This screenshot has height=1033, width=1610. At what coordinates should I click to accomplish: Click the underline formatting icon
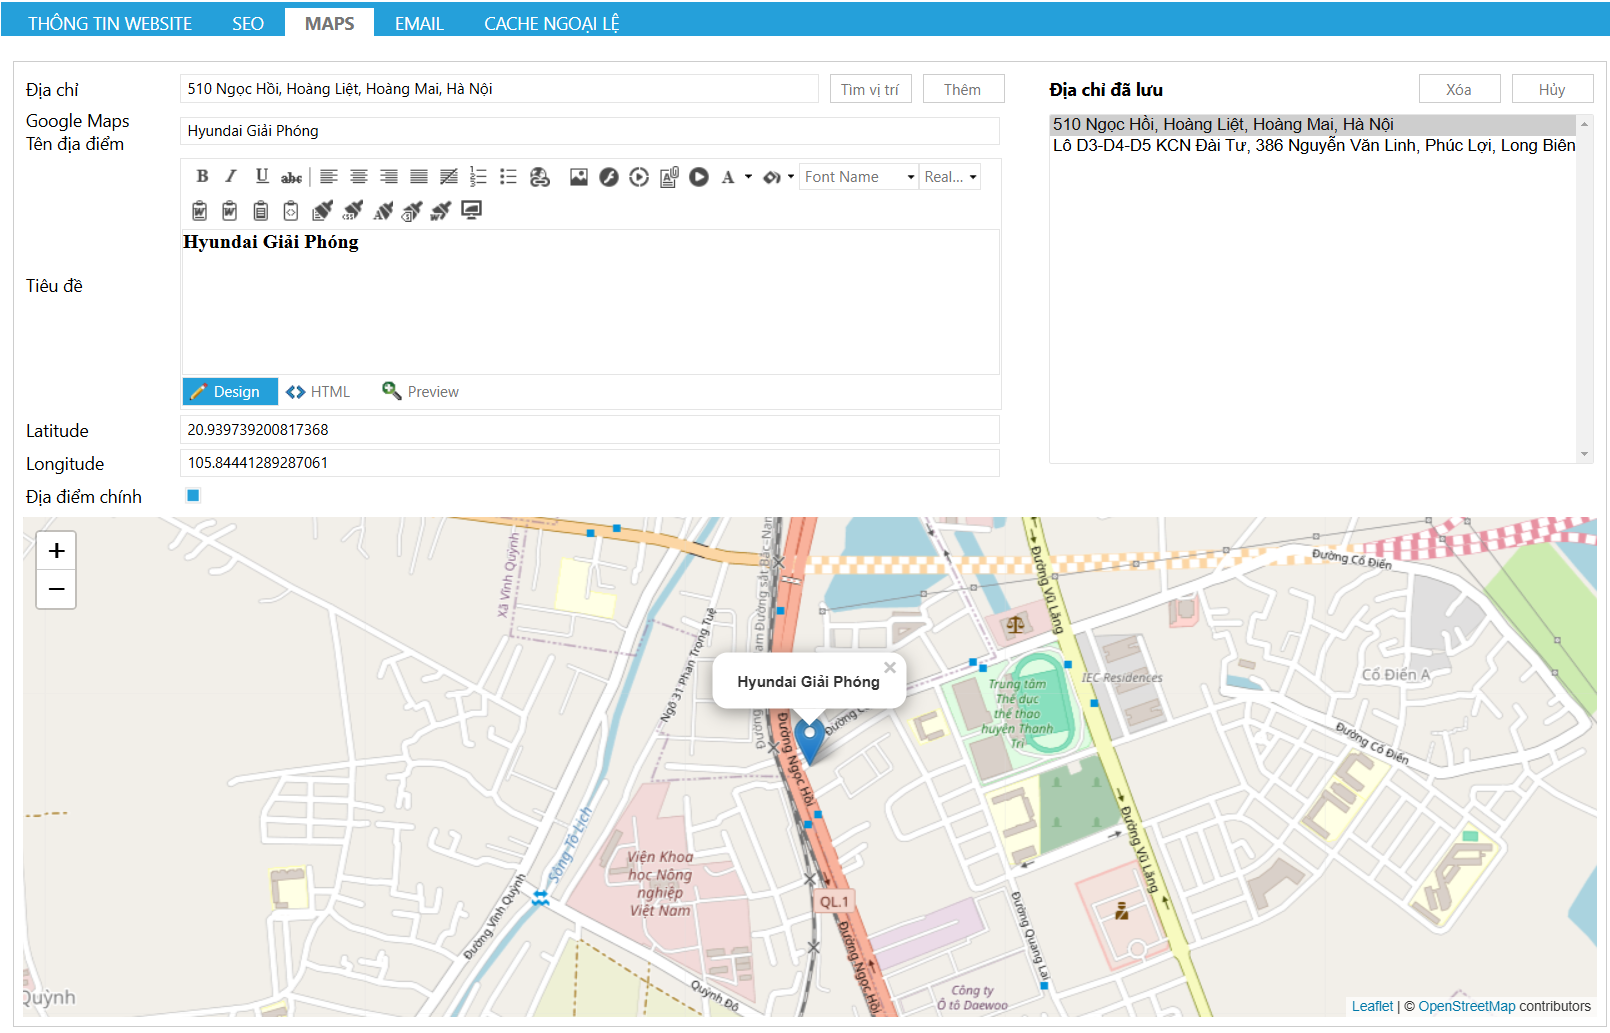click(x=261, y=177)
